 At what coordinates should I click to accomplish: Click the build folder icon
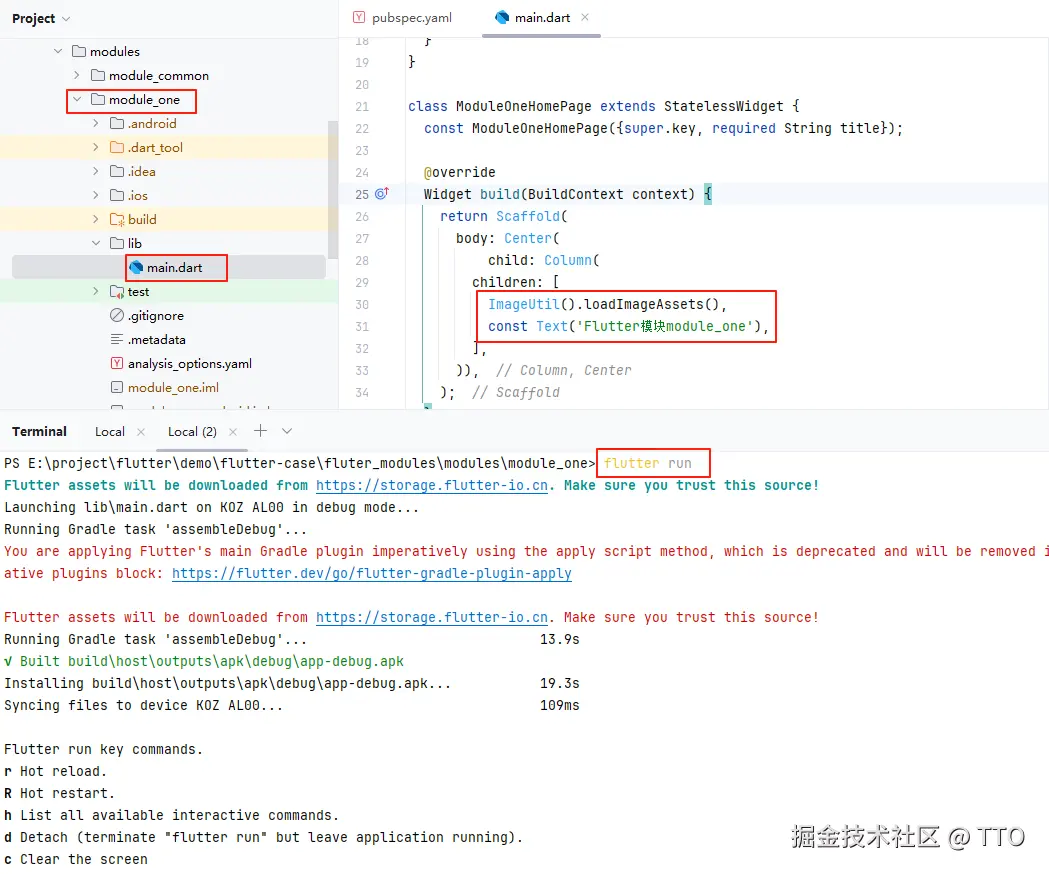coord(116,220)
